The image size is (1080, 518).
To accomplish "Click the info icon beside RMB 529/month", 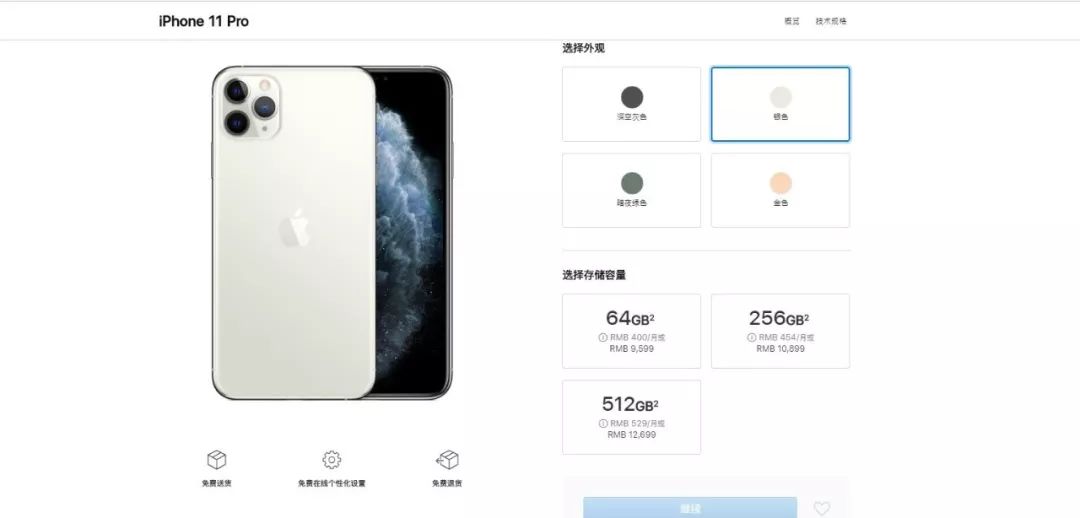I will [603, 424].
